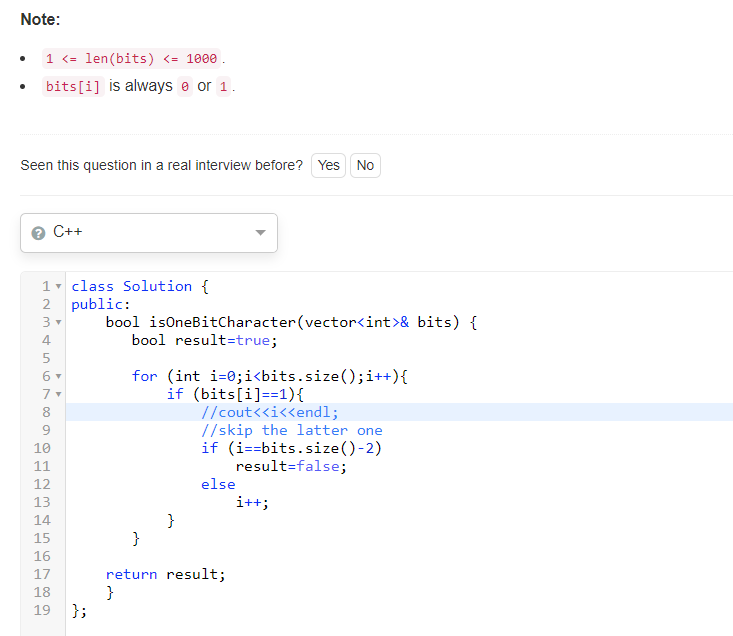The height and width of the screenshot is (636, 733).
Task: Open the C++ language dropdown
Action: point(149,233)
